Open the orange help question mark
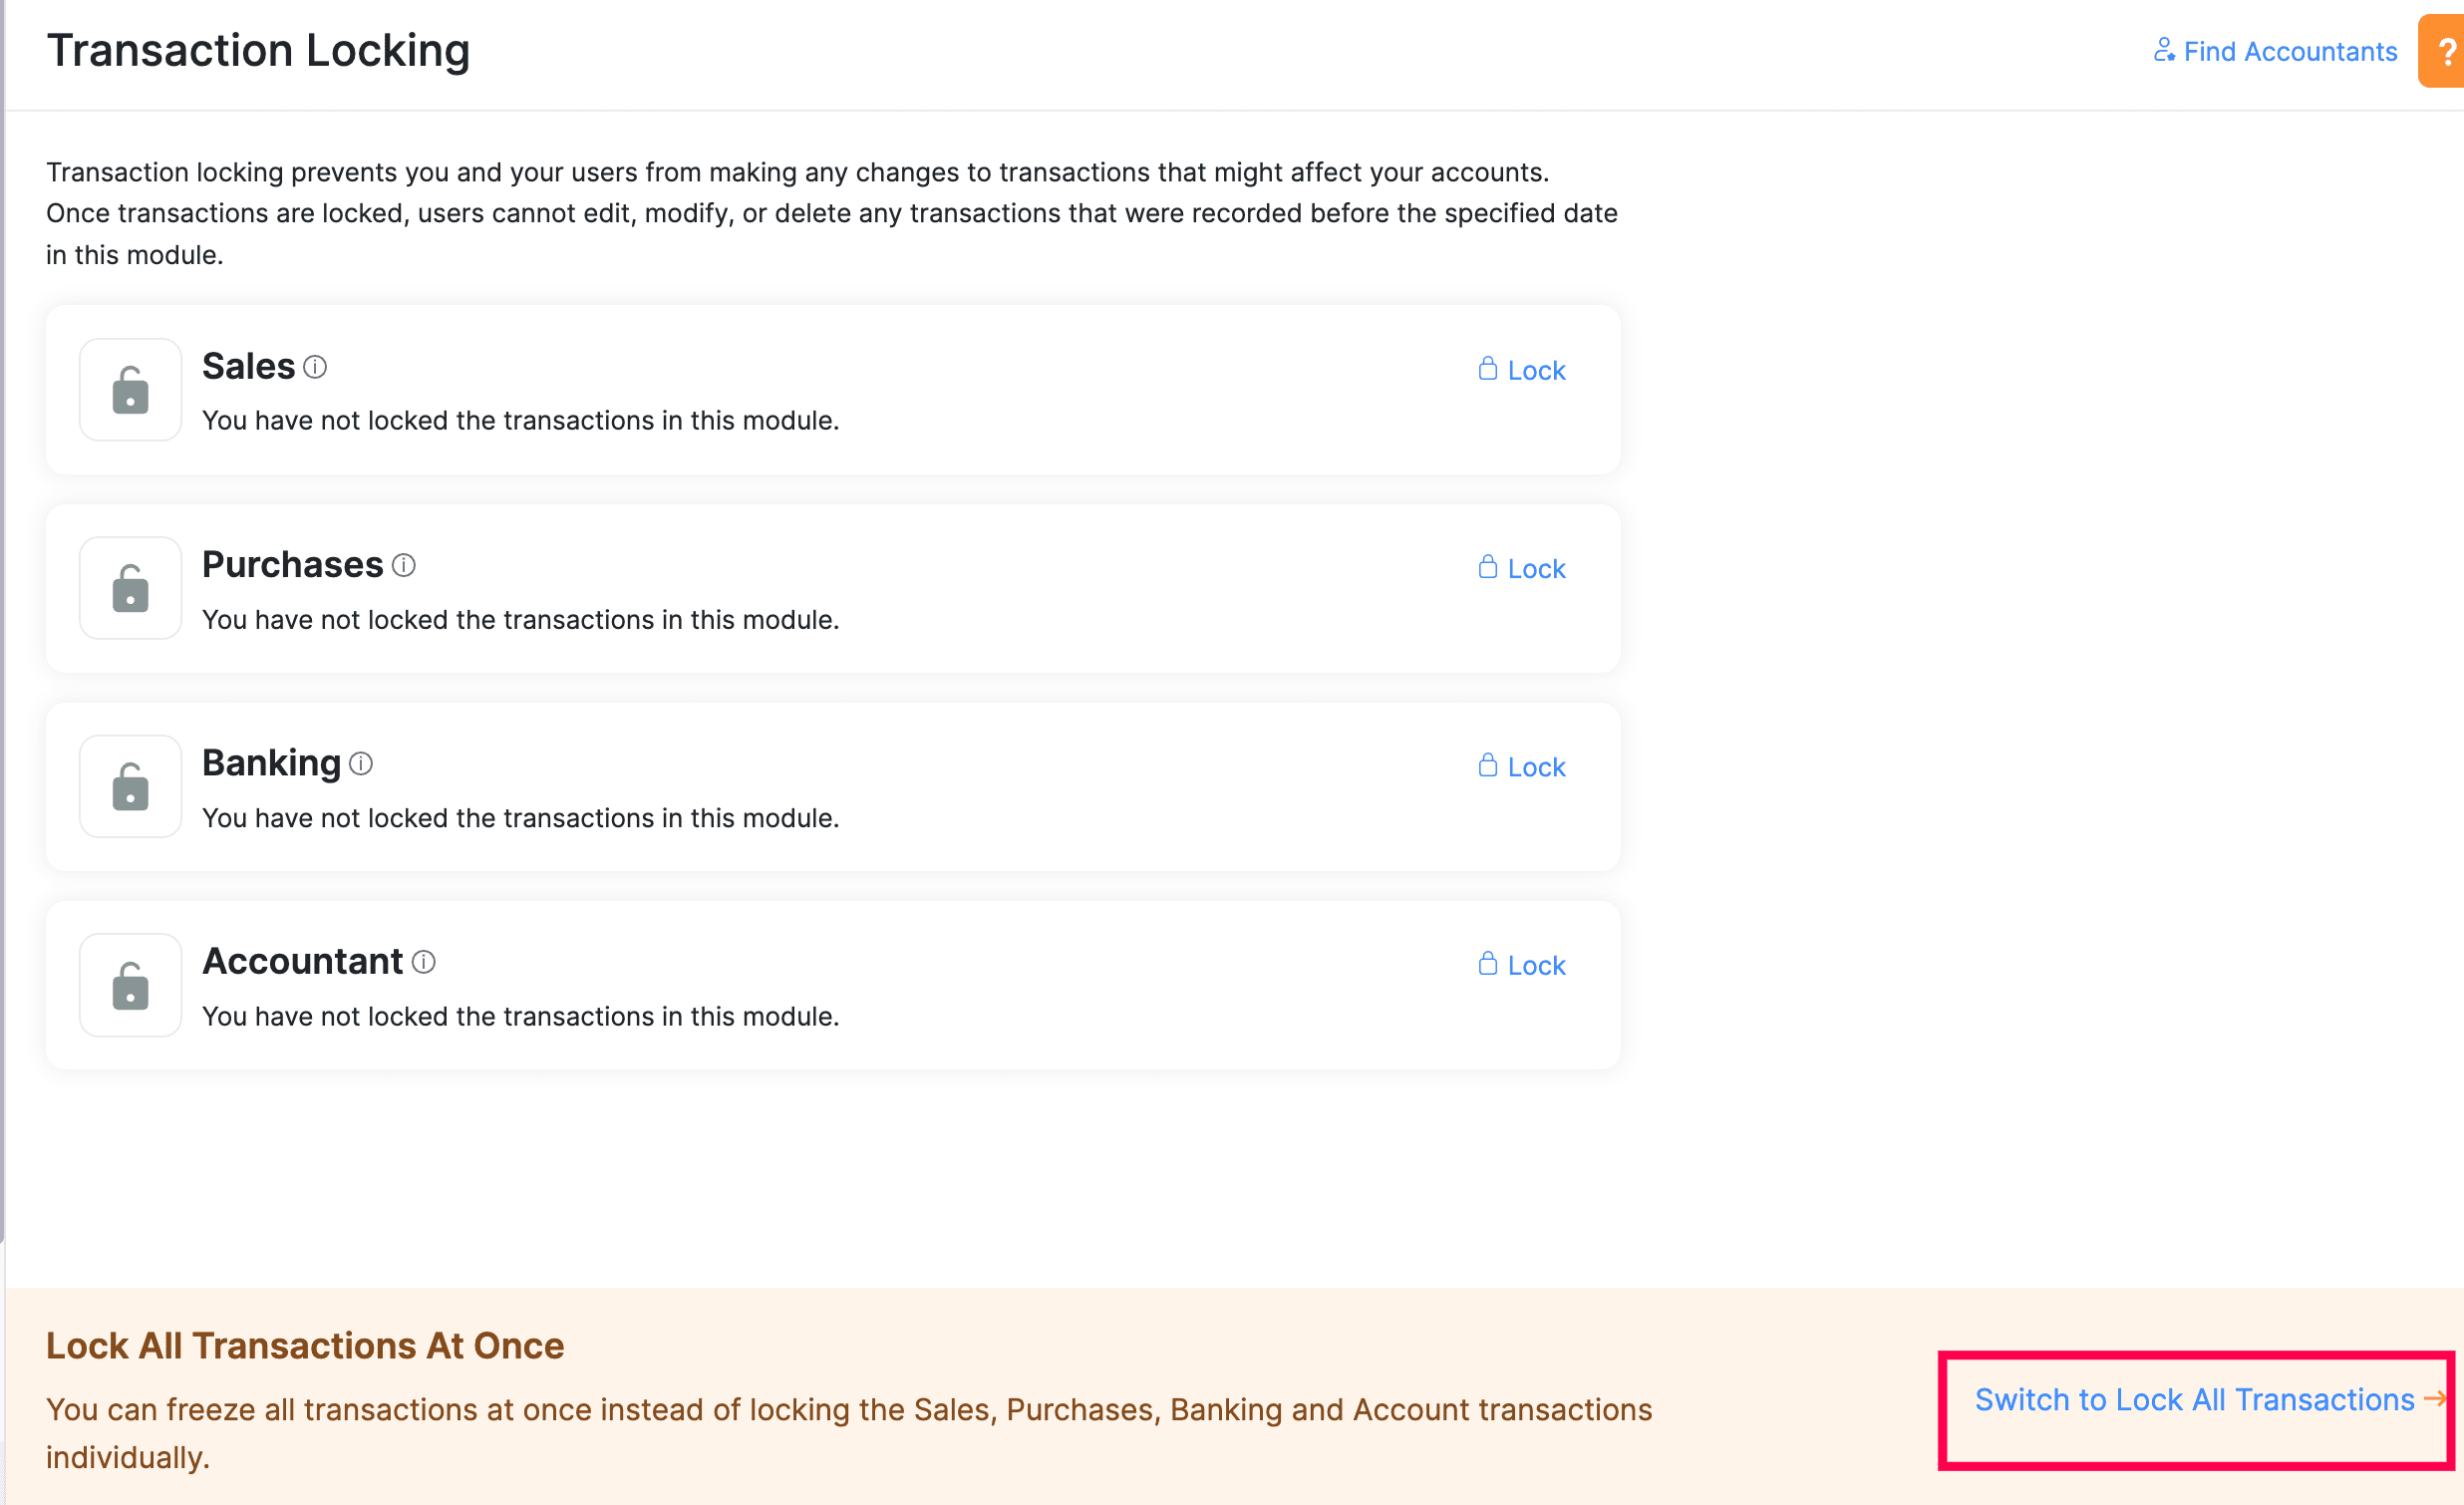 (2444, 51)
